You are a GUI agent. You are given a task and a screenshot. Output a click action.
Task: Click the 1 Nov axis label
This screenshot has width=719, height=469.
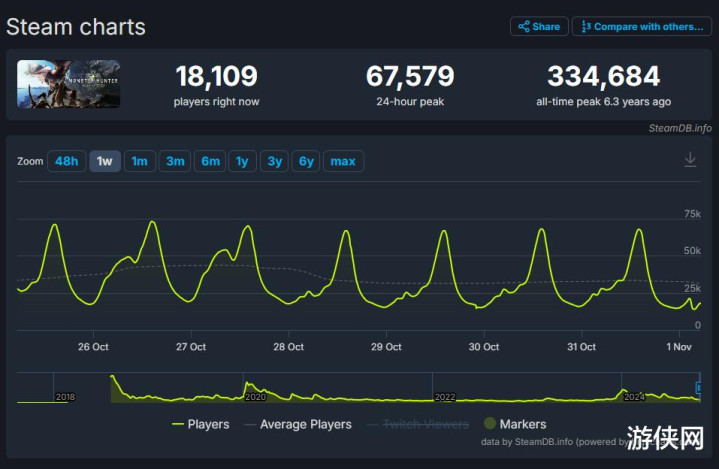(x=679, y=347)
